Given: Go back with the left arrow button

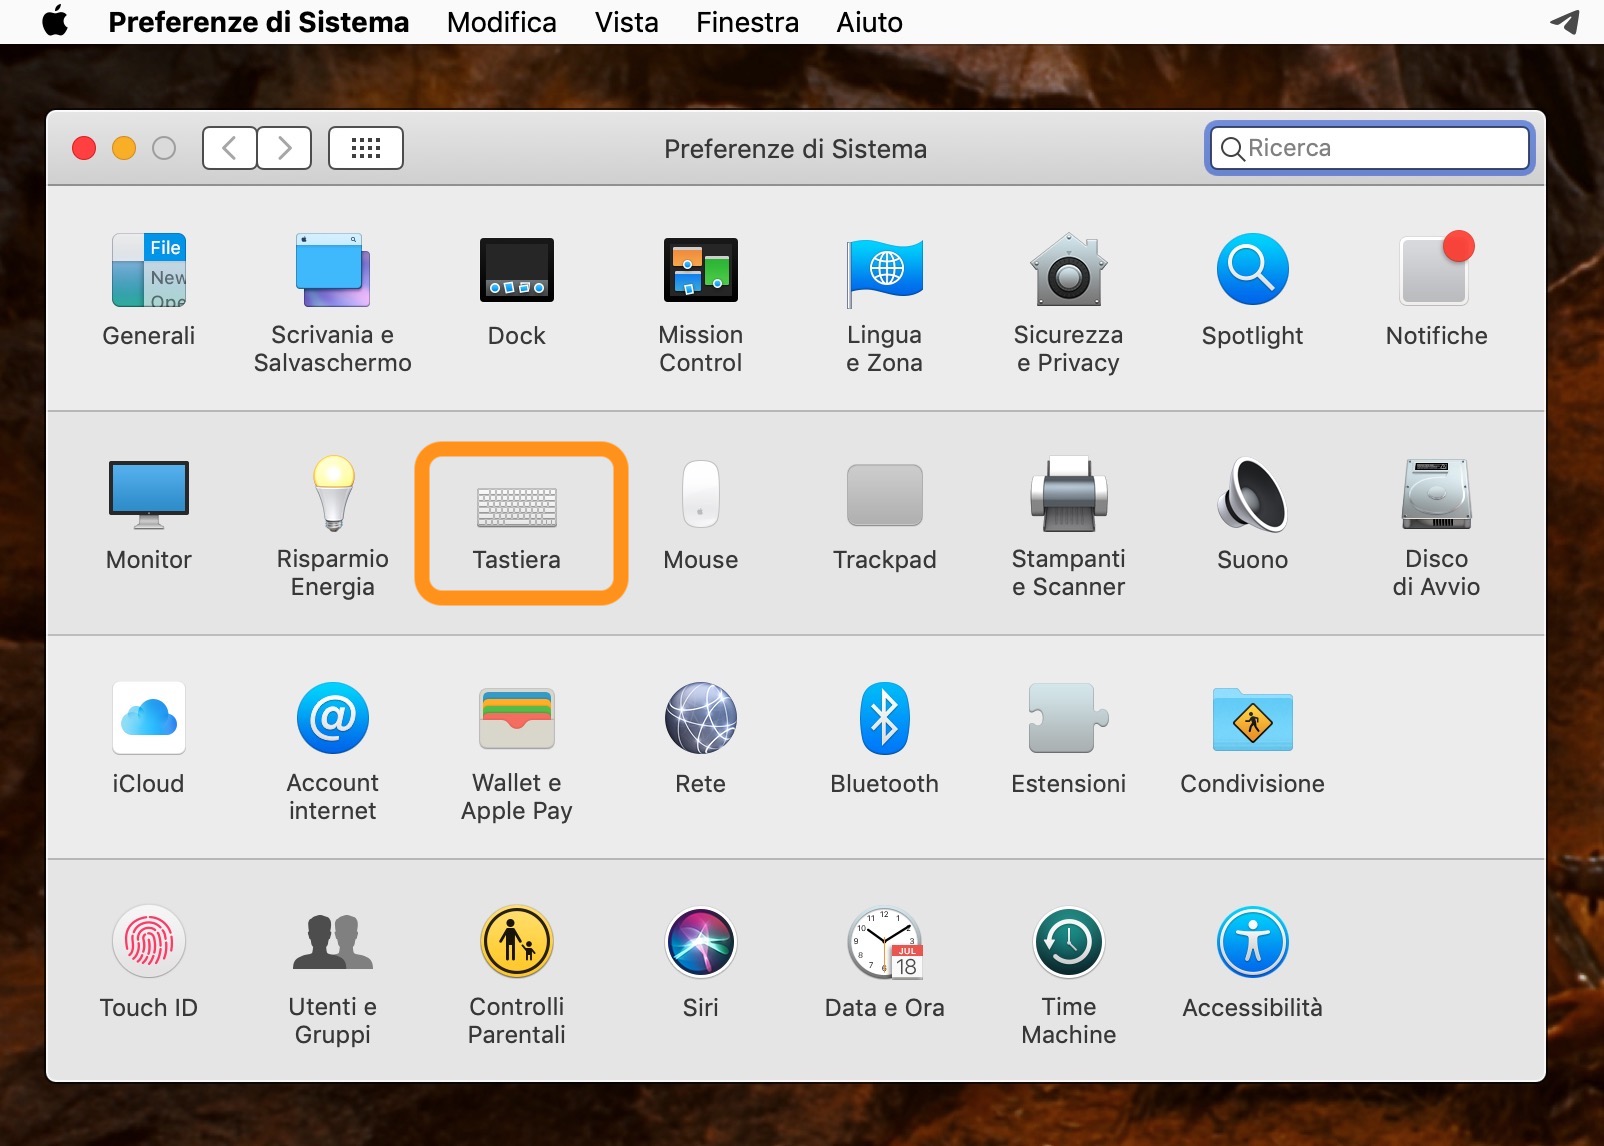Looking at the screenshot, I should (229, 148).
